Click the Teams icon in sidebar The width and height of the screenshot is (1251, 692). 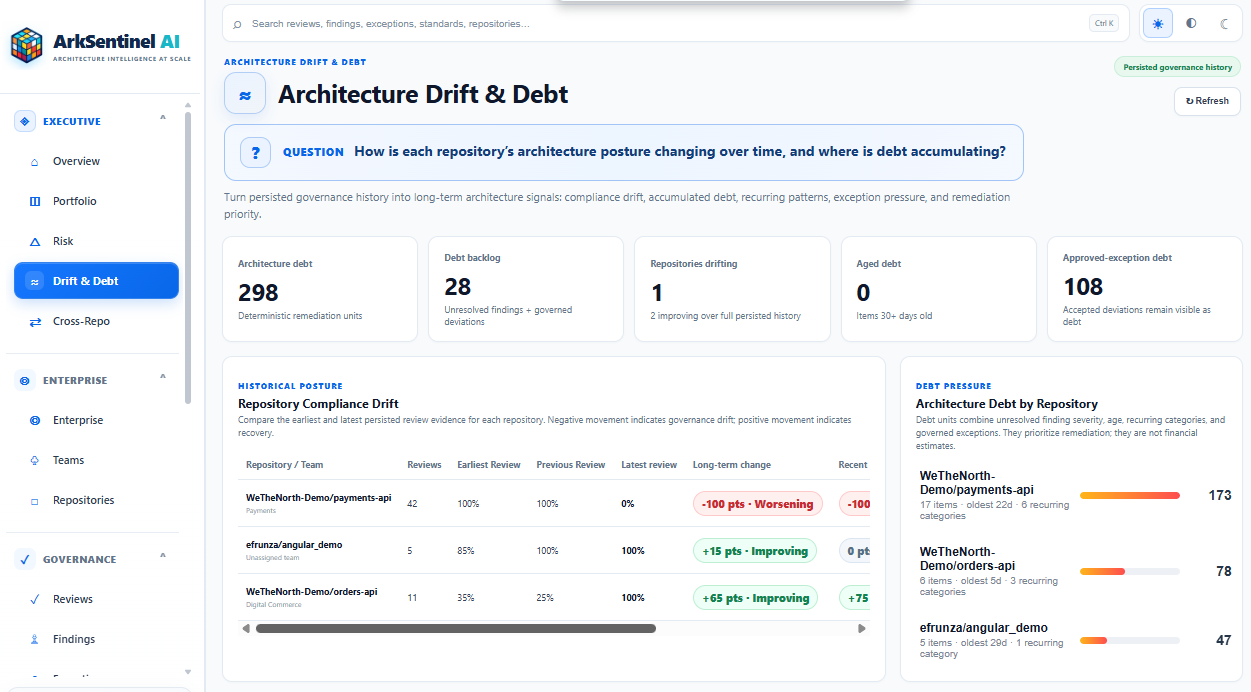pyautogui.click(x=35, y=460)
